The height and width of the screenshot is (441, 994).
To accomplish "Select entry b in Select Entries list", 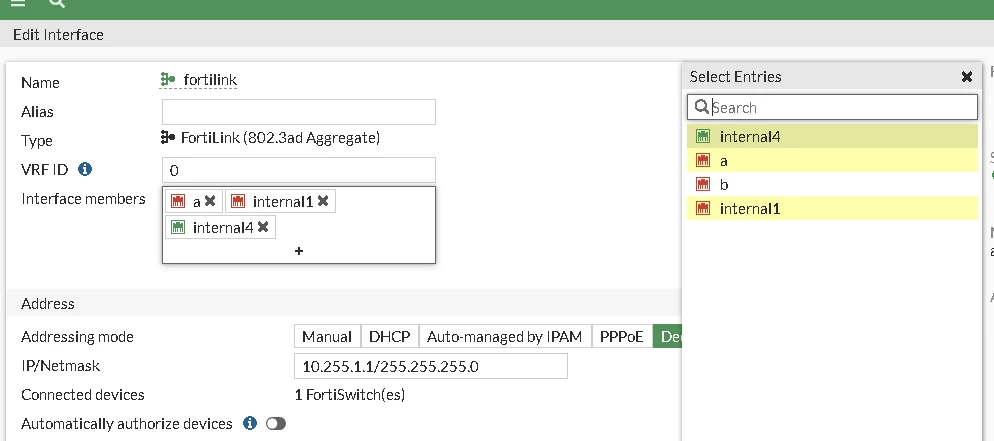I will tap(832, 184).
